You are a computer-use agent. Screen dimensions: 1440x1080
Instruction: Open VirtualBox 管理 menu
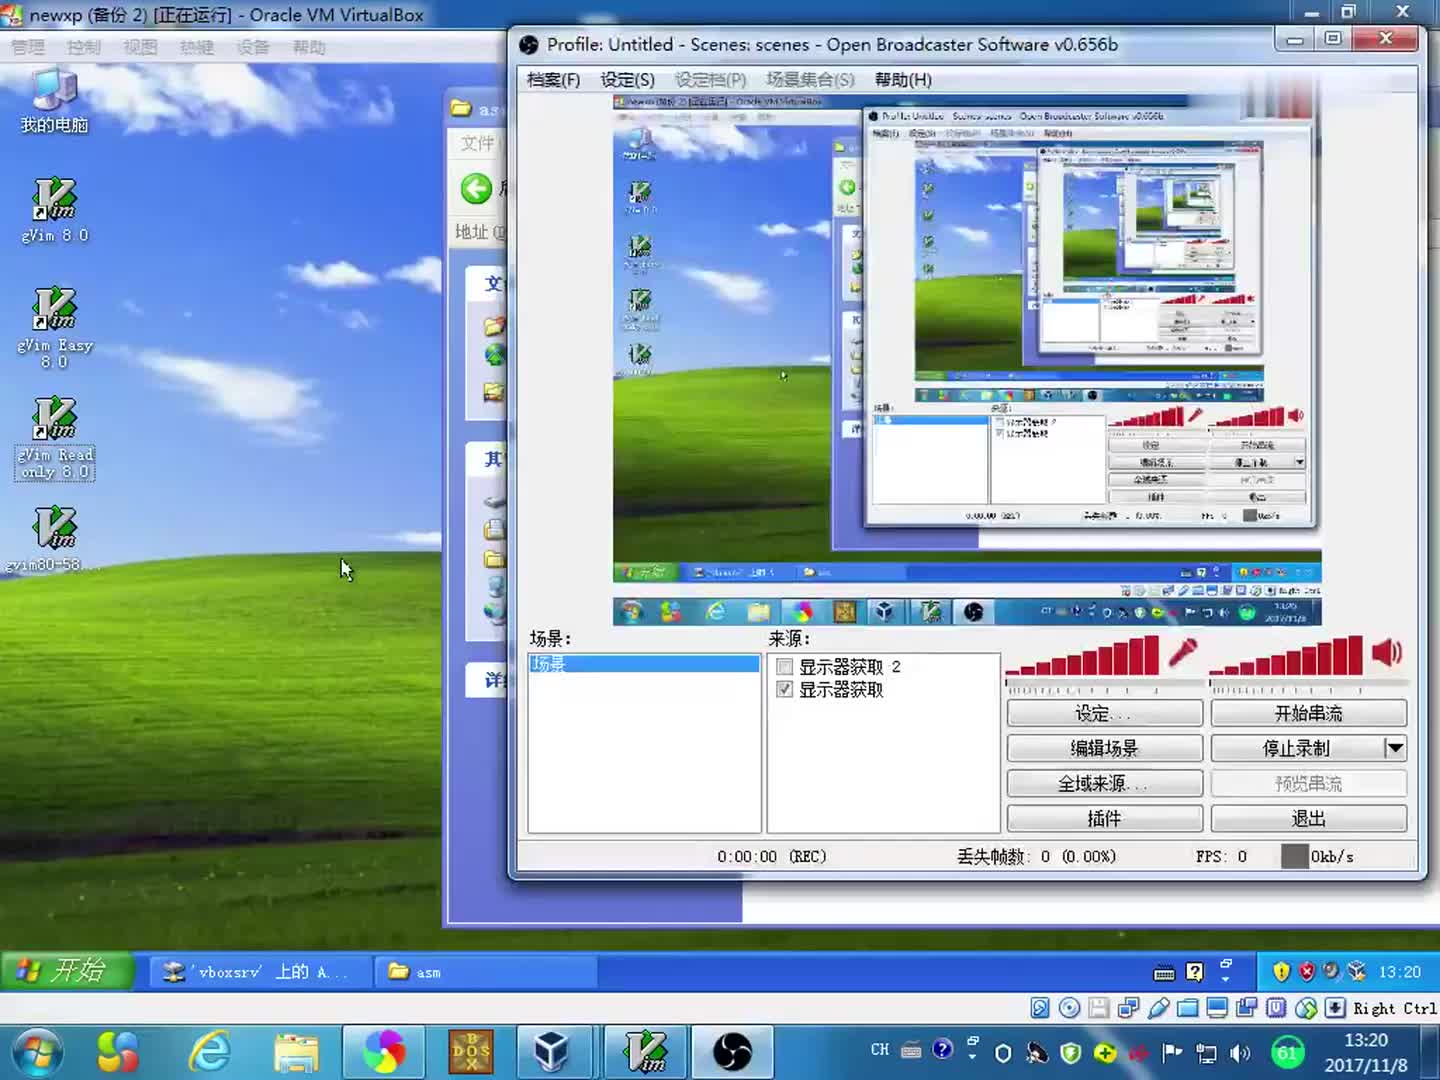pyautogui.click(x=28, y=47)
